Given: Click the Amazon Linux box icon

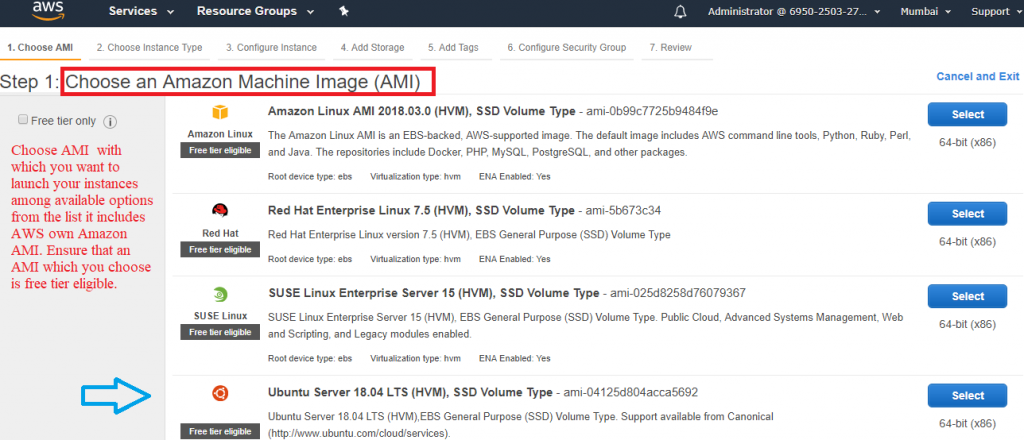Looking at the screenshot, I should click(220, 113).
